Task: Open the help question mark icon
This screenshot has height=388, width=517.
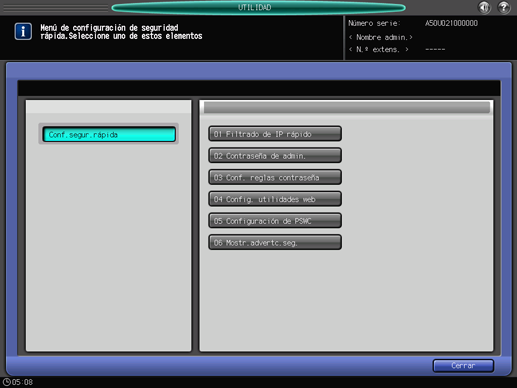Action: click(x=504, y=7)
